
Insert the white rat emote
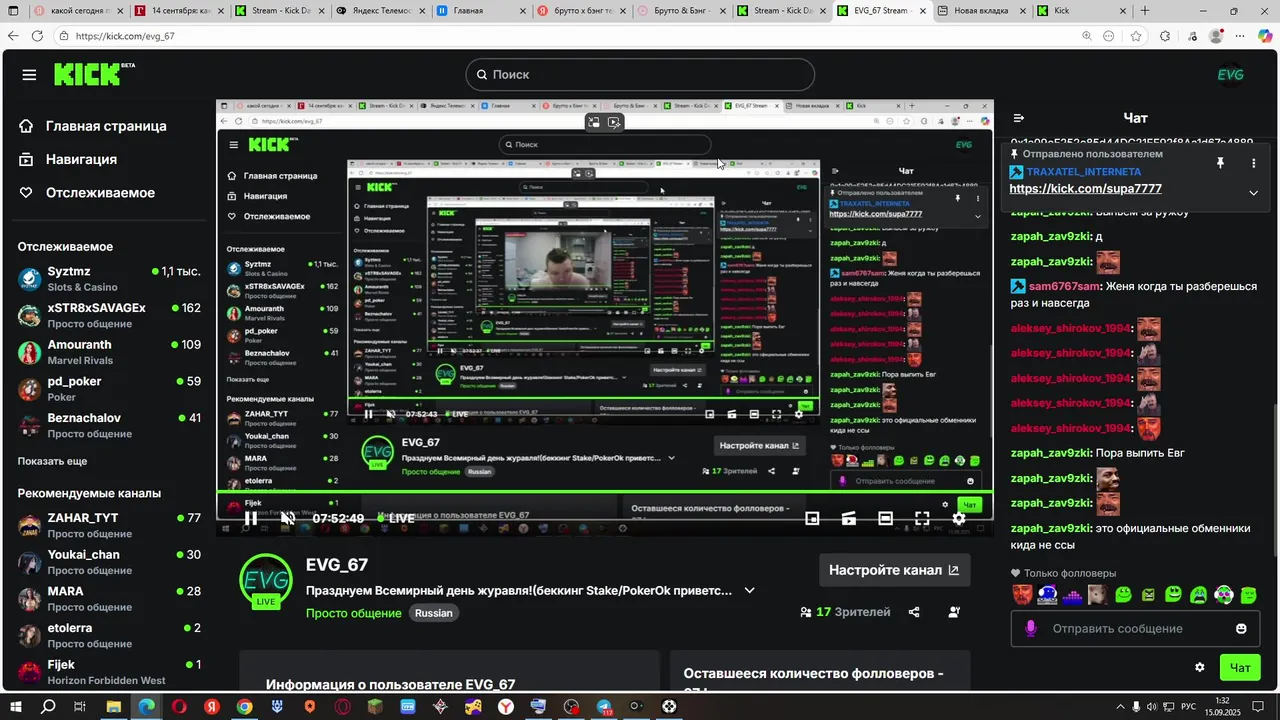[x=1098, y=595]
